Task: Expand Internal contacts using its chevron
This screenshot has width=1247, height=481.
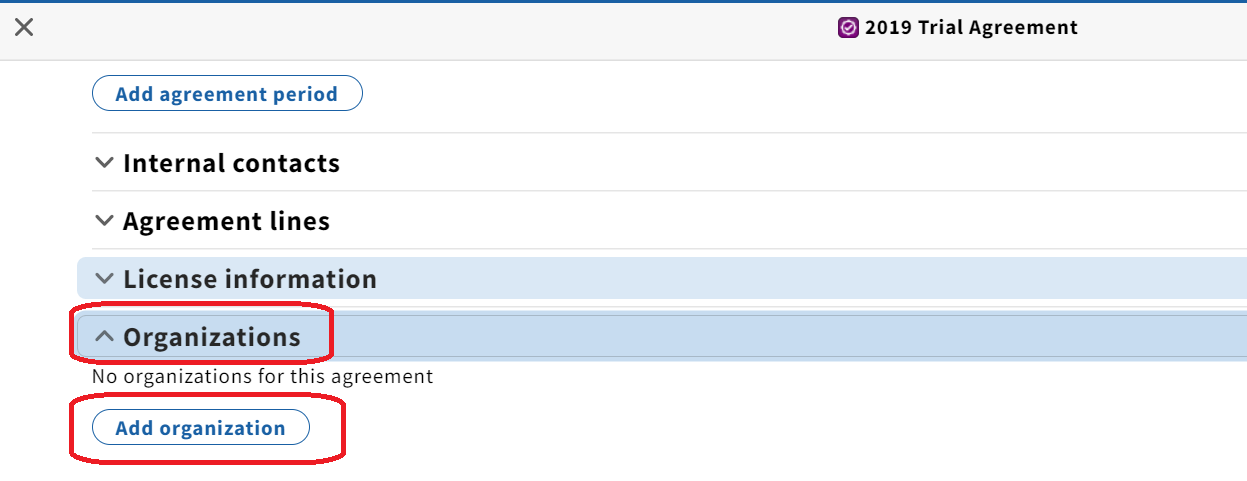Action: [x=104, y=163]
